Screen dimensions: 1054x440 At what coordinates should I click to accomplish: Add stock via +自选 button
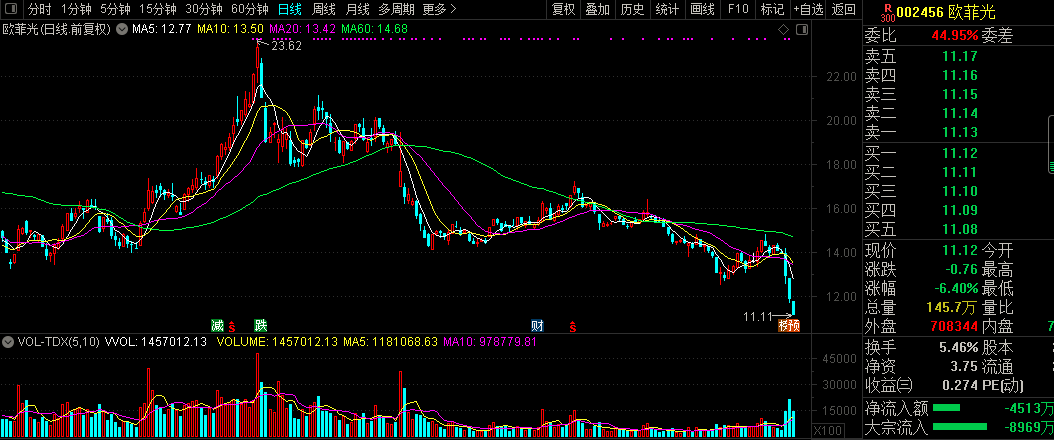(808, 10)
